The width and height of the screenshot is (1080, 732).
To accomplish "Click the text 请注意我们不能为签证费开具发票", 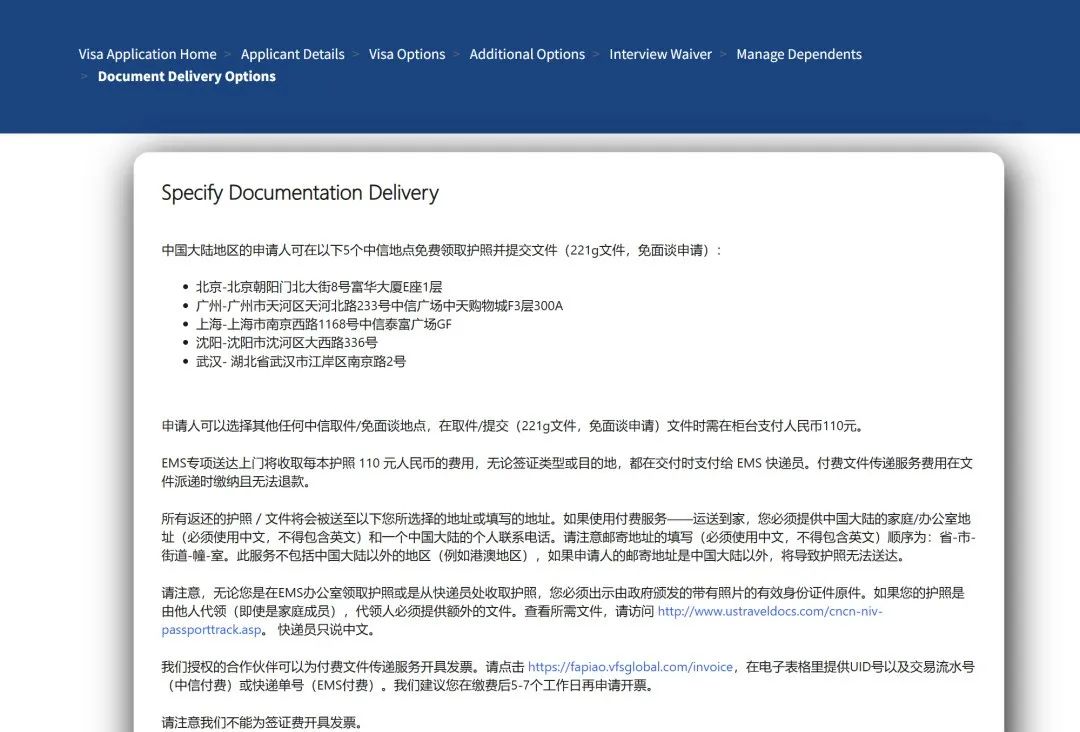I will [262, 722].
